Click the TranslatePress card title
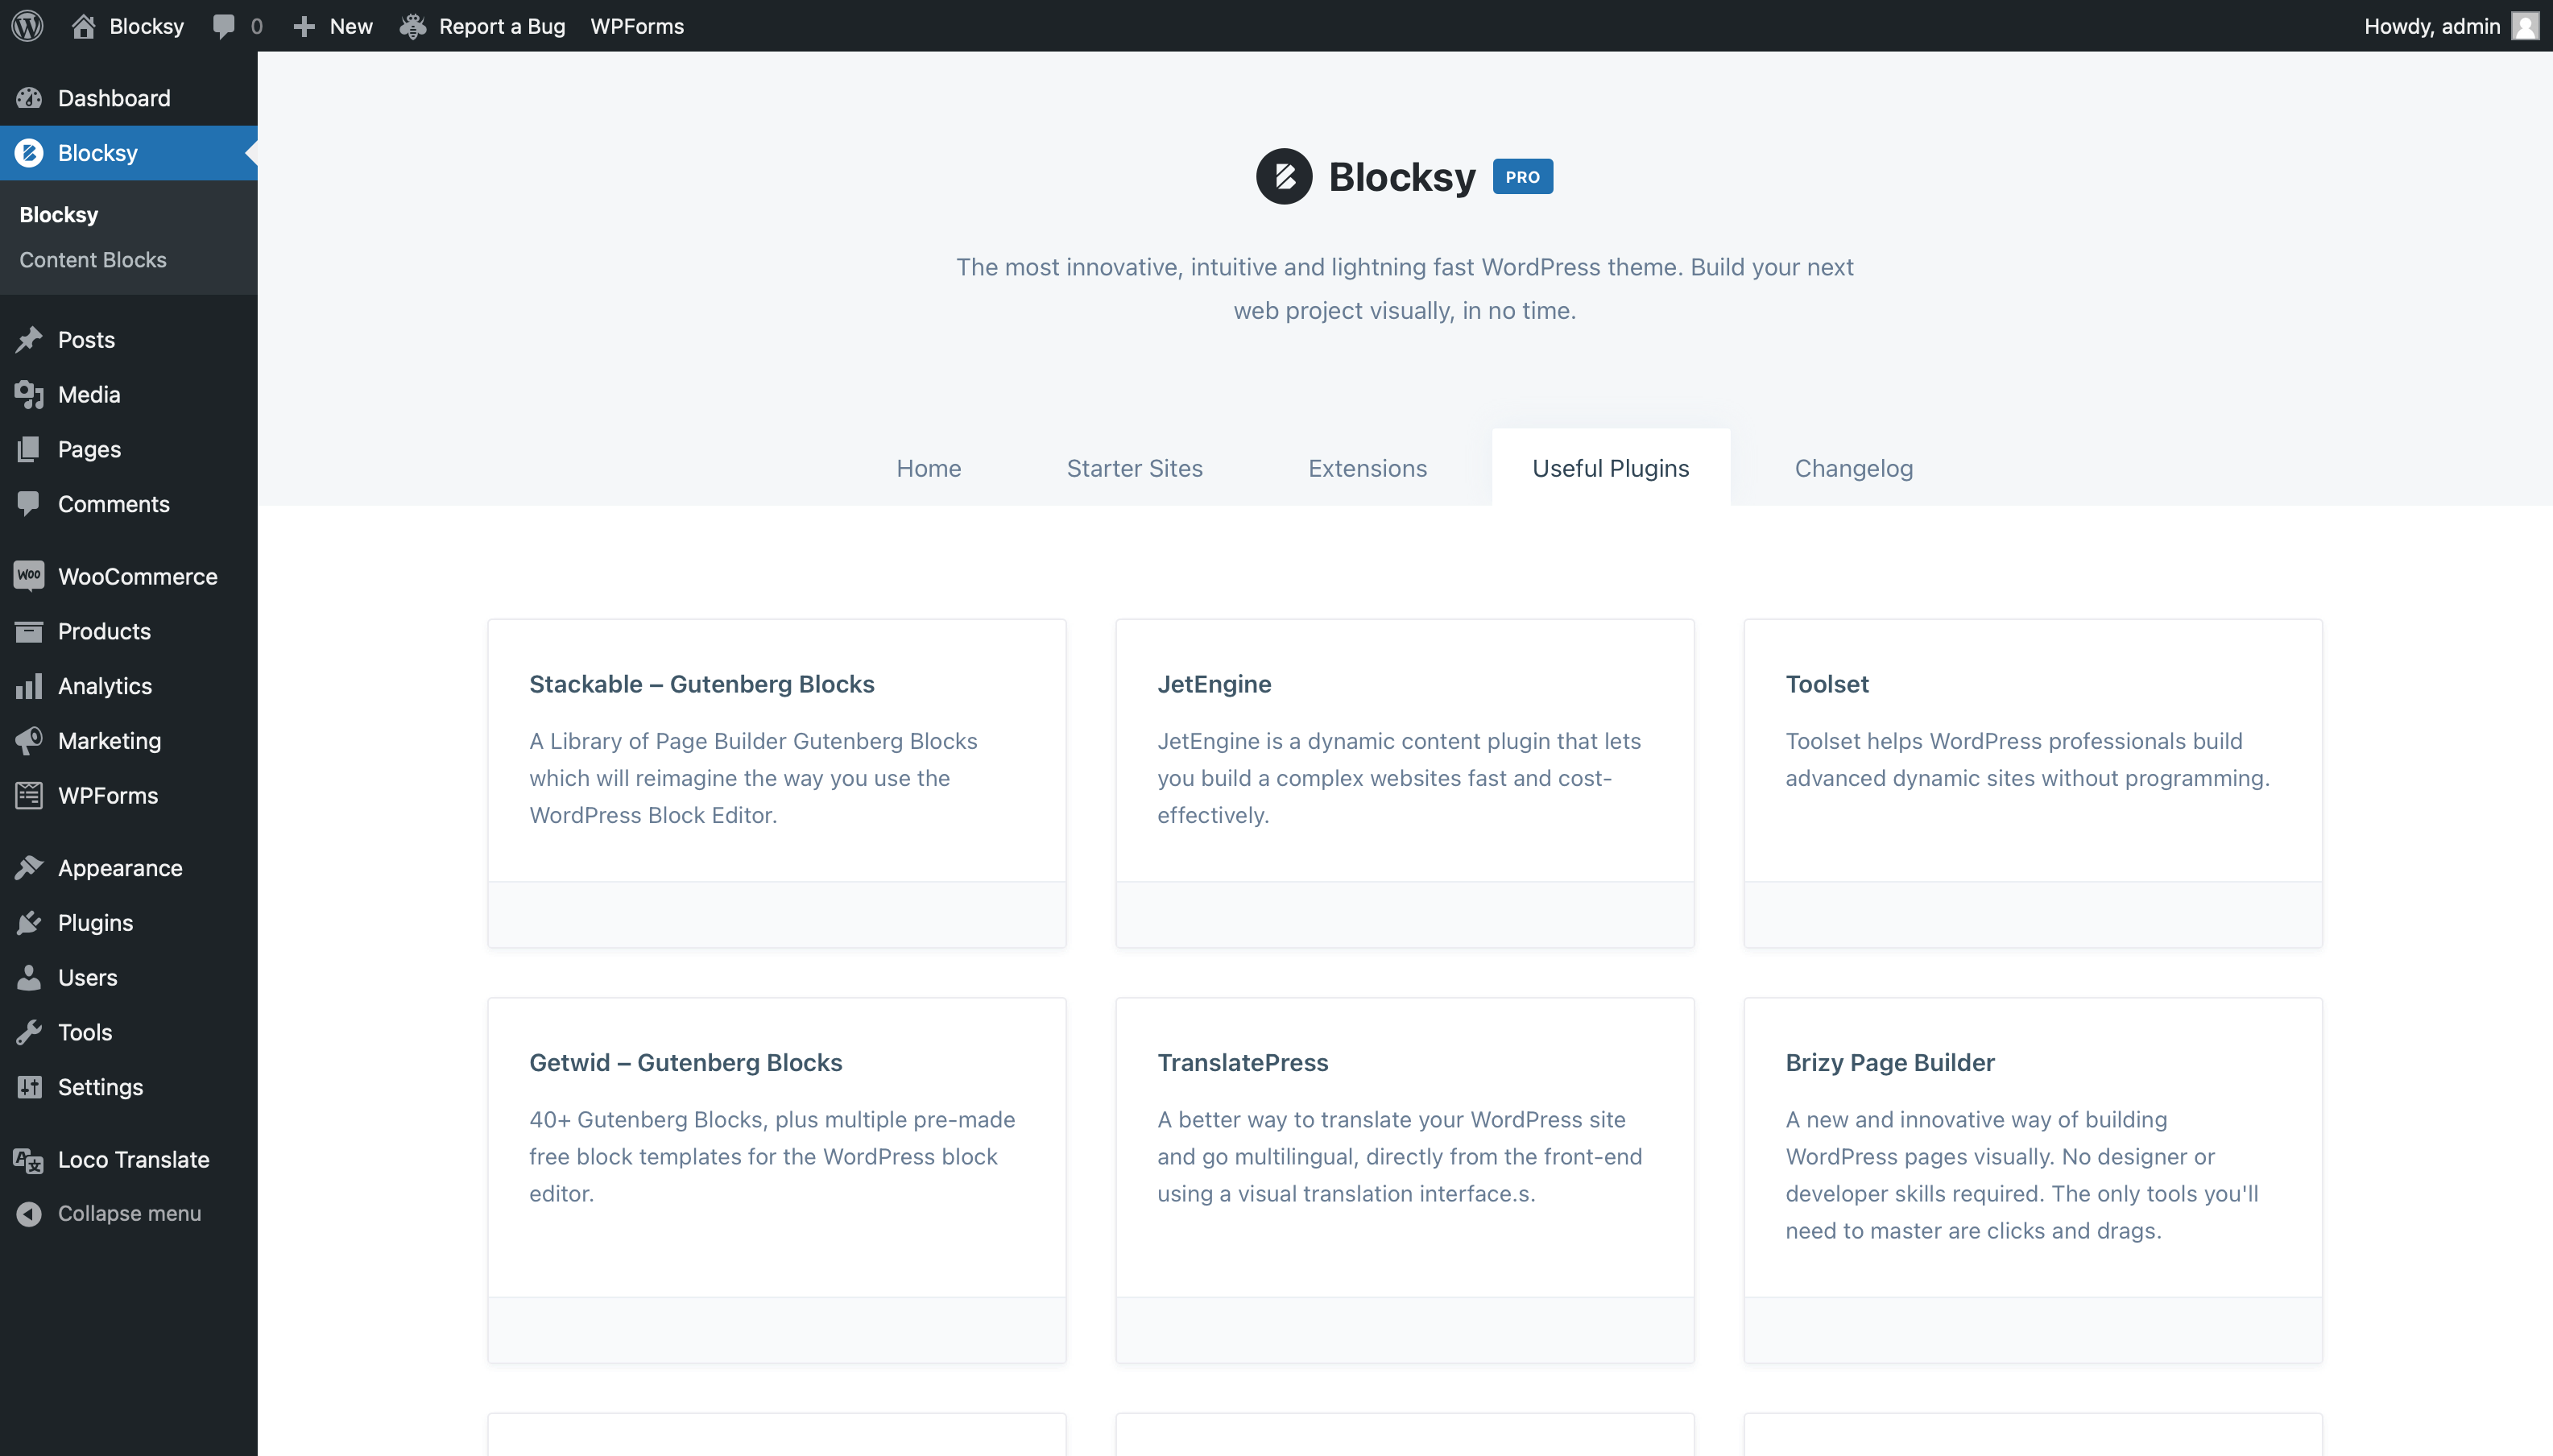The image size is (2553, 1456). (x=1242, y=1062)
